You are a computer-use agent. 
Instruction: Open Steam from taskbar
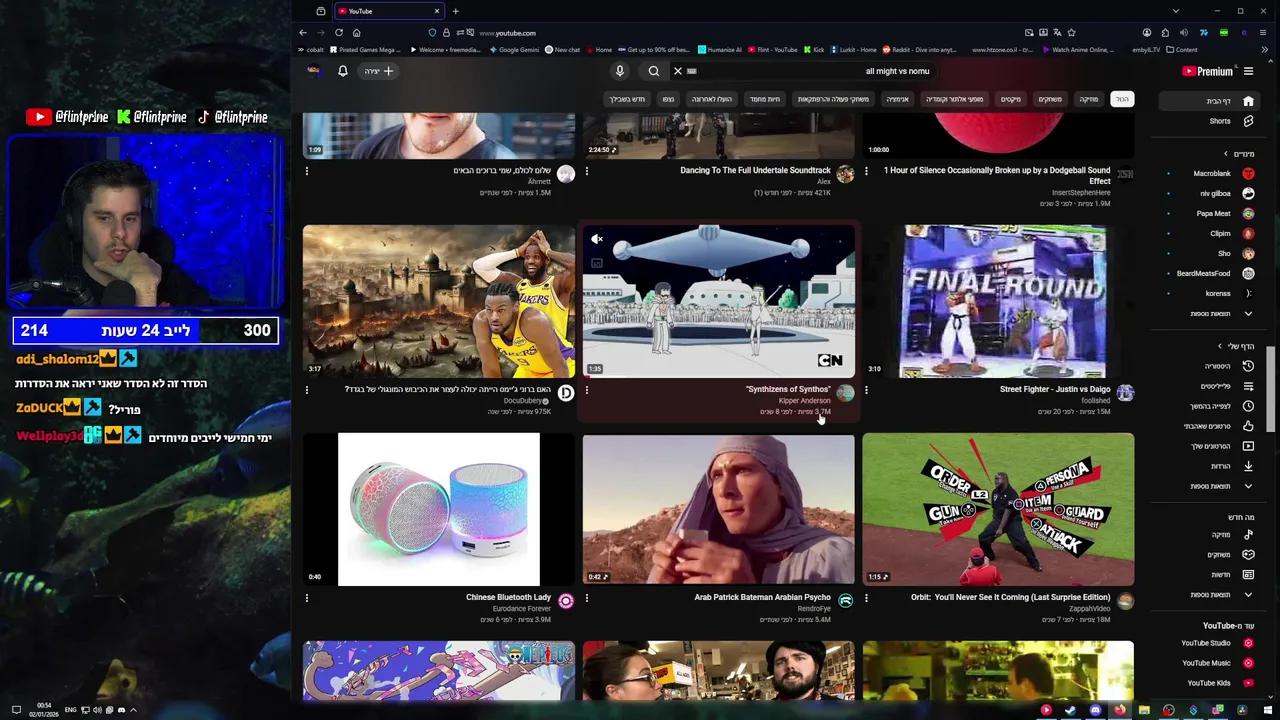coord(1070,710)
